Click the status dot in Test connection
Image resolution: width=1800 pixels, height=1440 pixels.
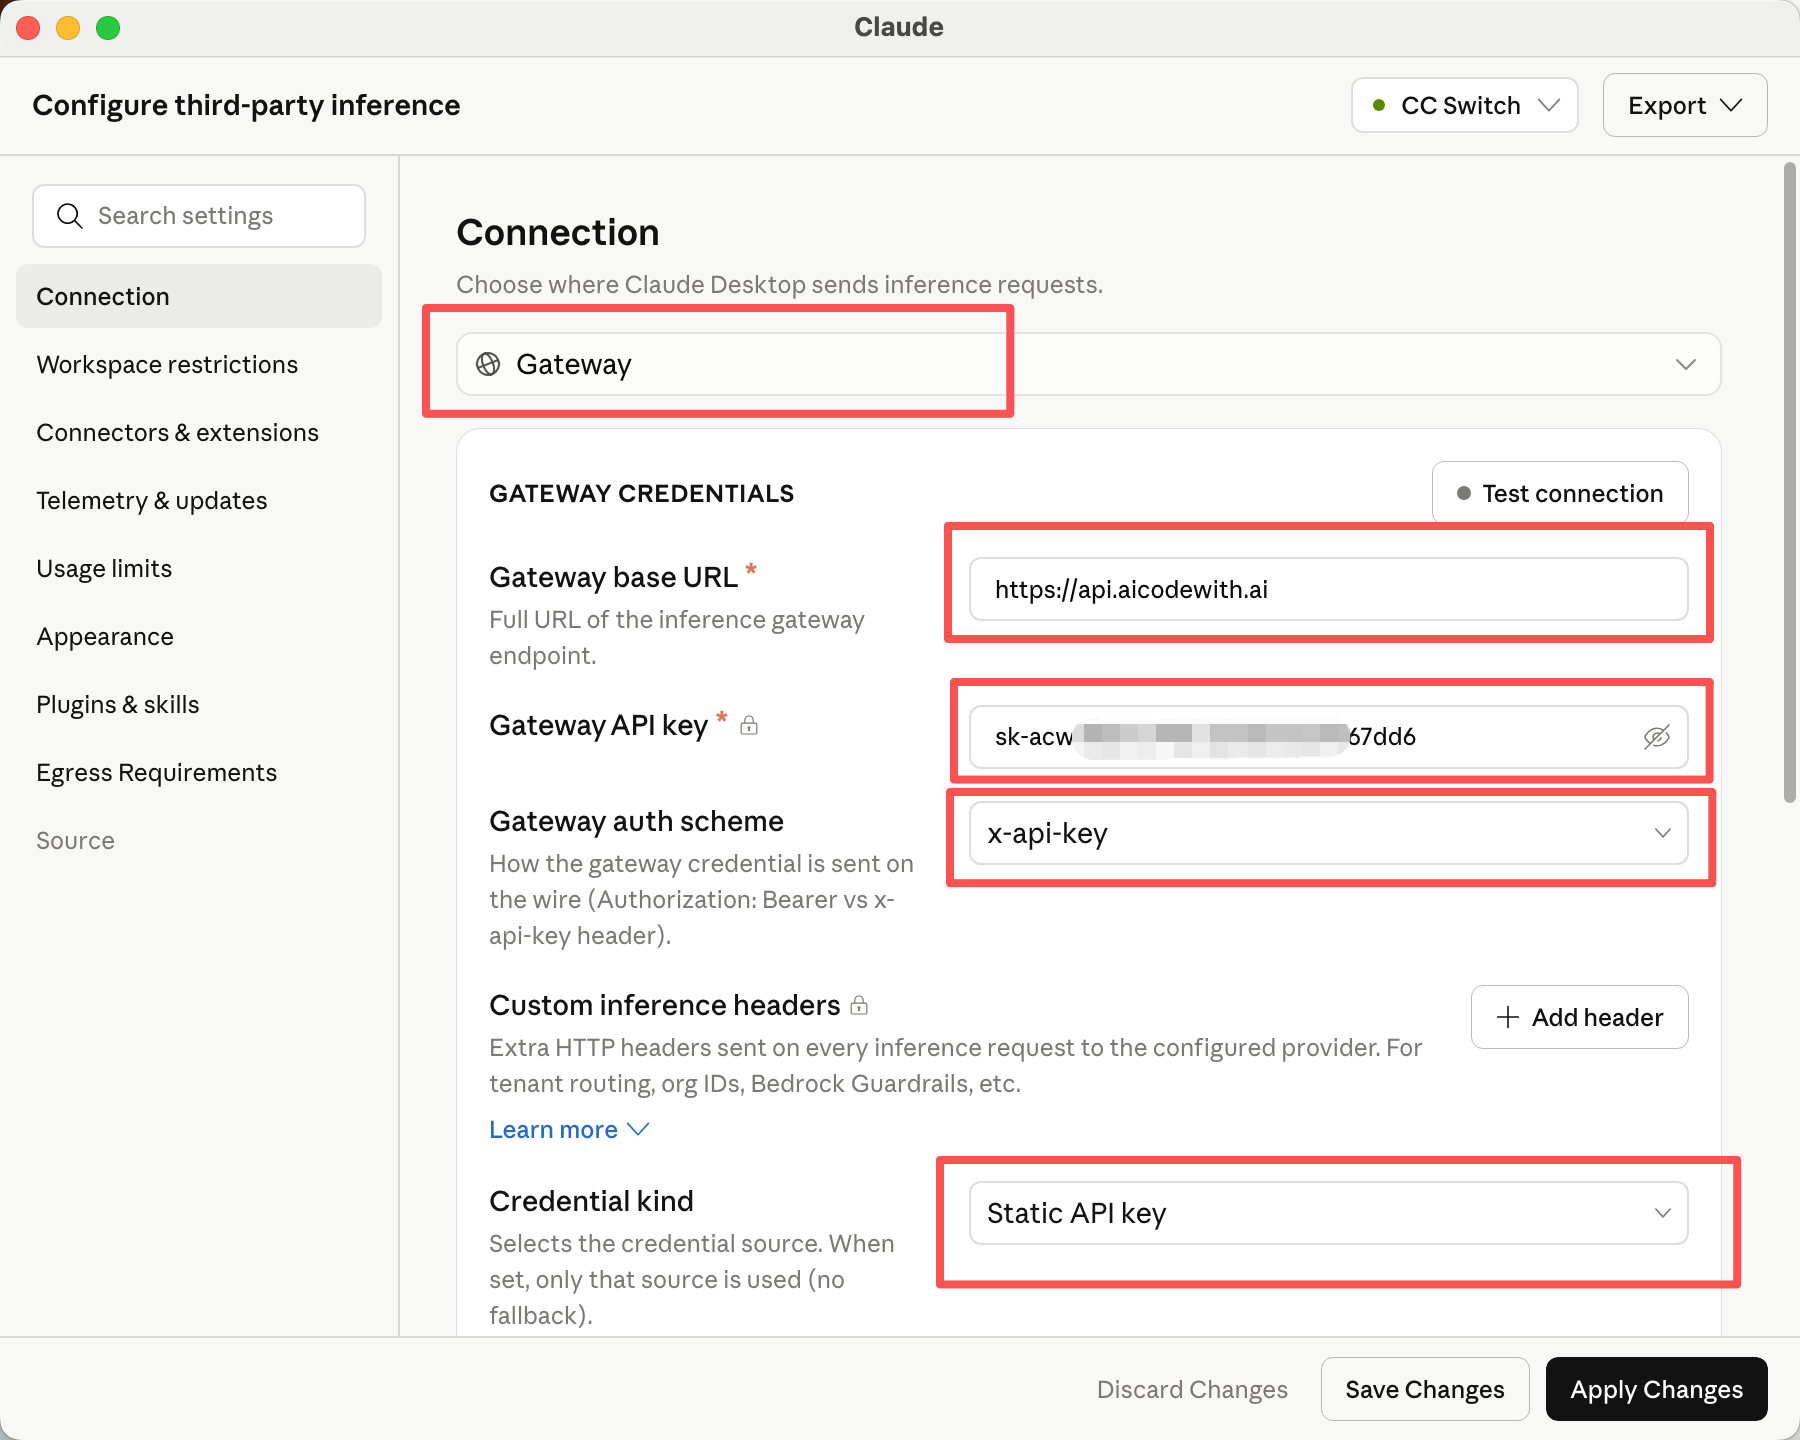pyautogui.click(x=1464, y=493)
